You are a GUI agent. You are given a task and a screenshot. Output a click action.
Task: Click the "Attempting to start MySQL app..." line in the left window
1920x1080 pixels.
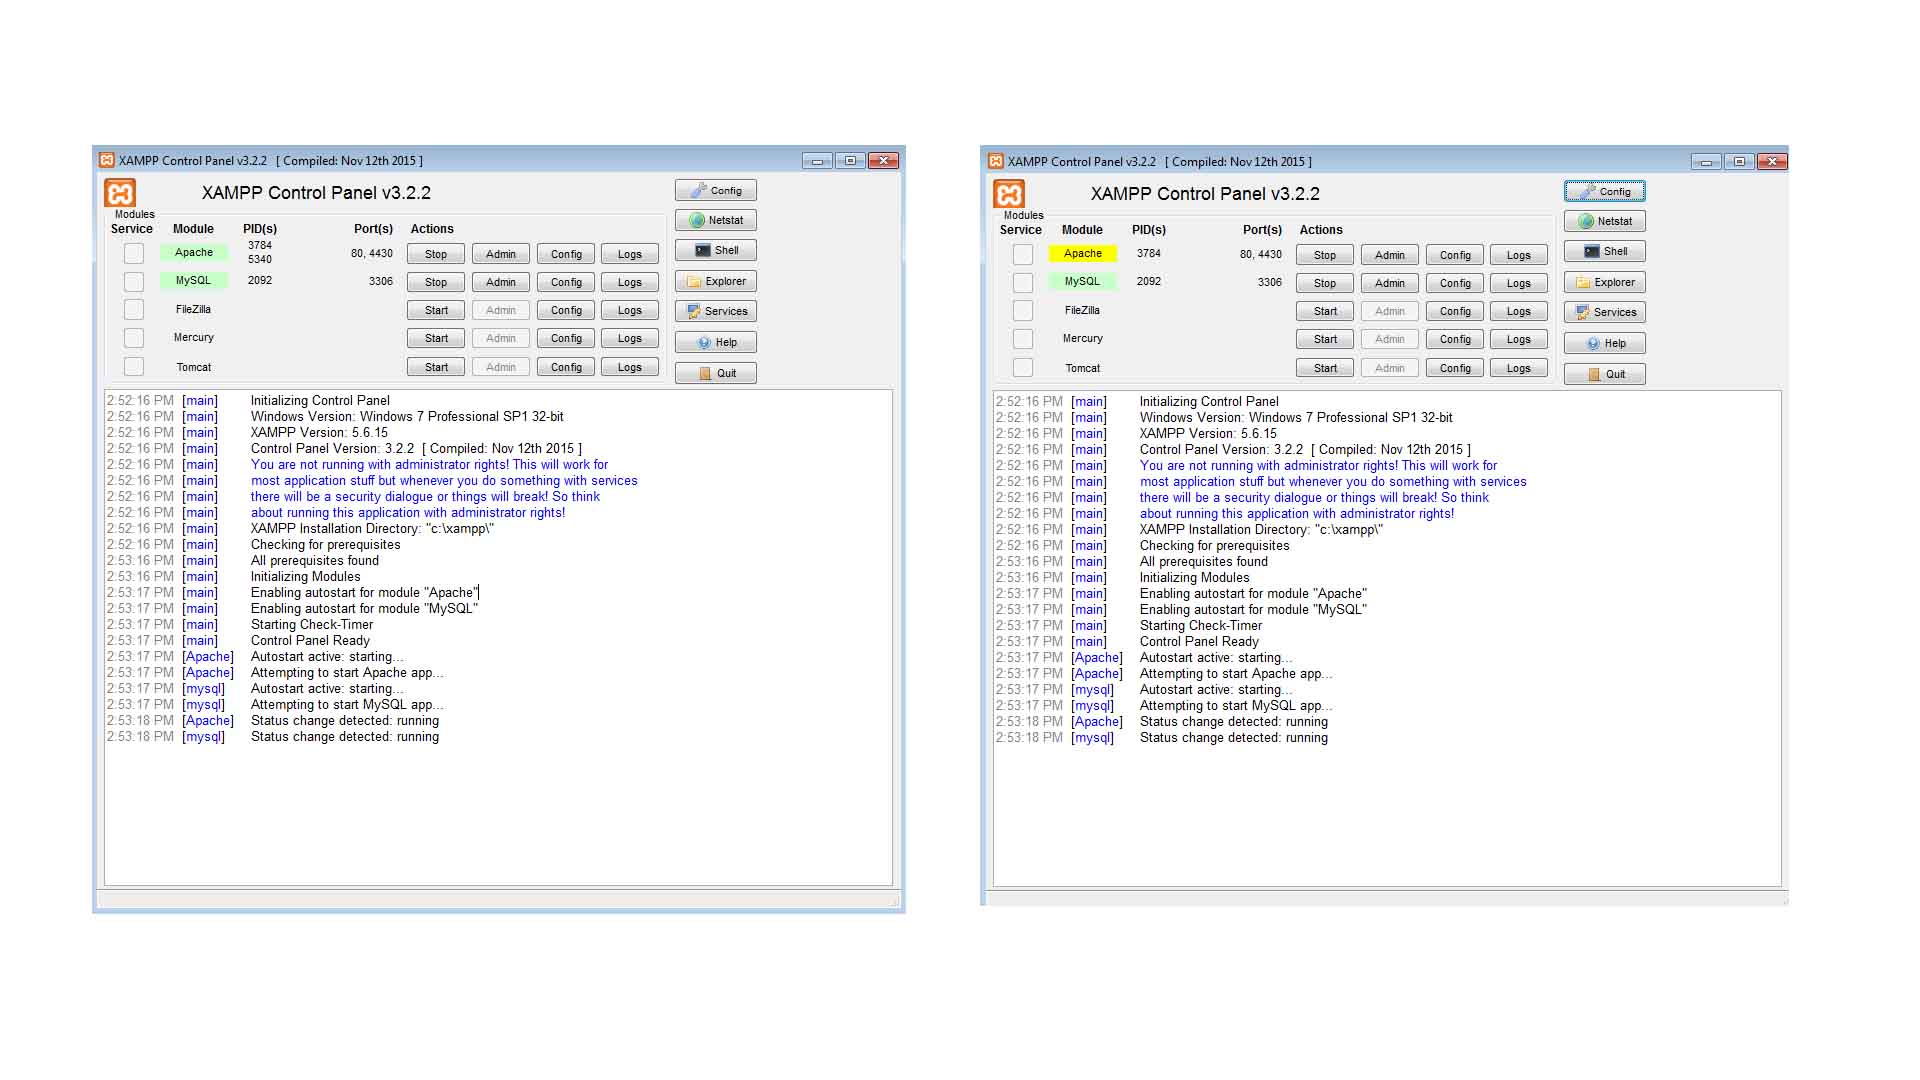347,704
